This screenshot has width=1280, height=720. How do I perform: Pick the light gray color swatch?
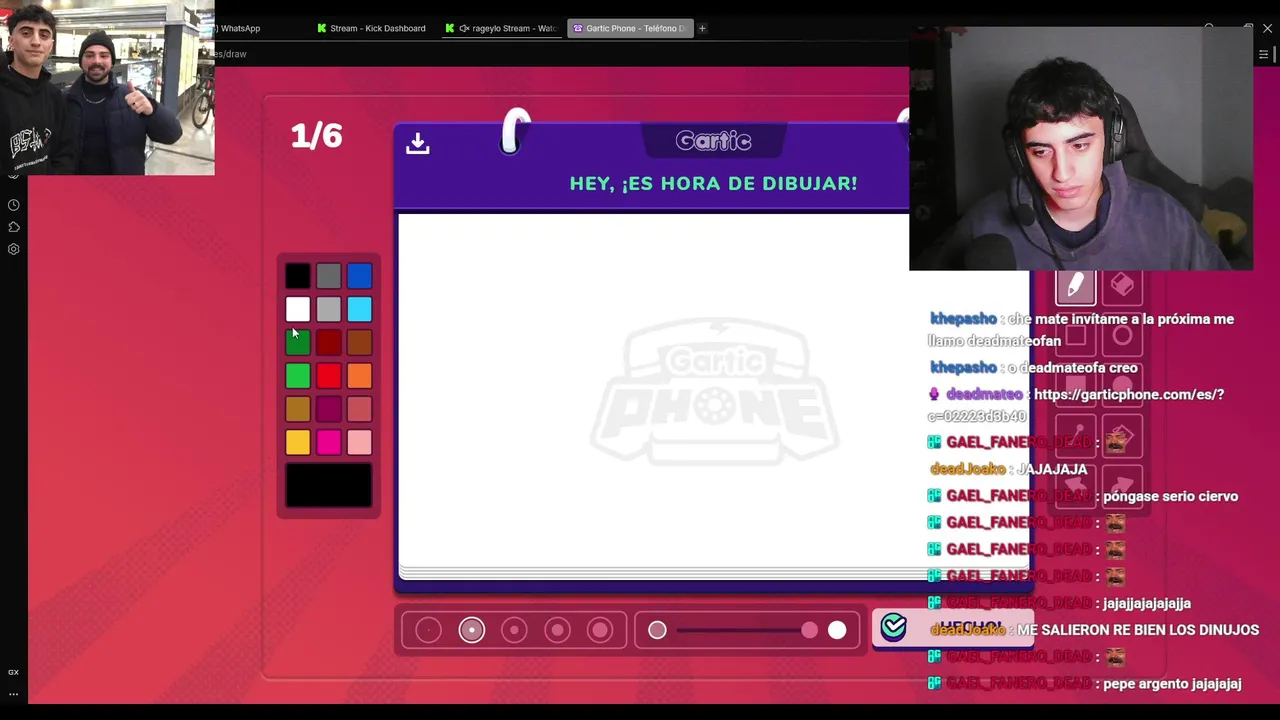pos(329,310)
